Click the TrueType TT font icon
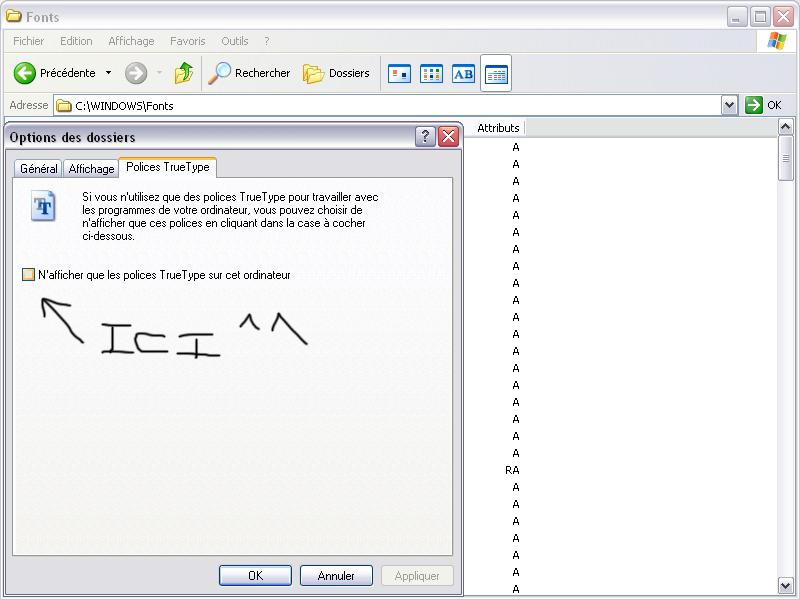 click(x=43, y=206)
